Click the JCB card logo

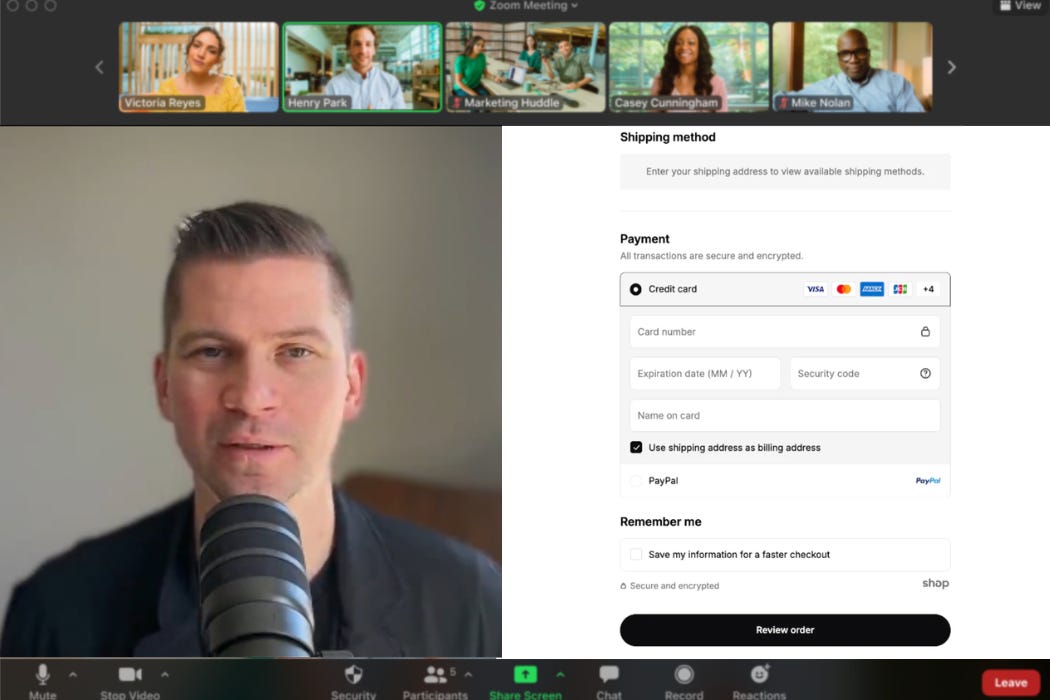900,289
